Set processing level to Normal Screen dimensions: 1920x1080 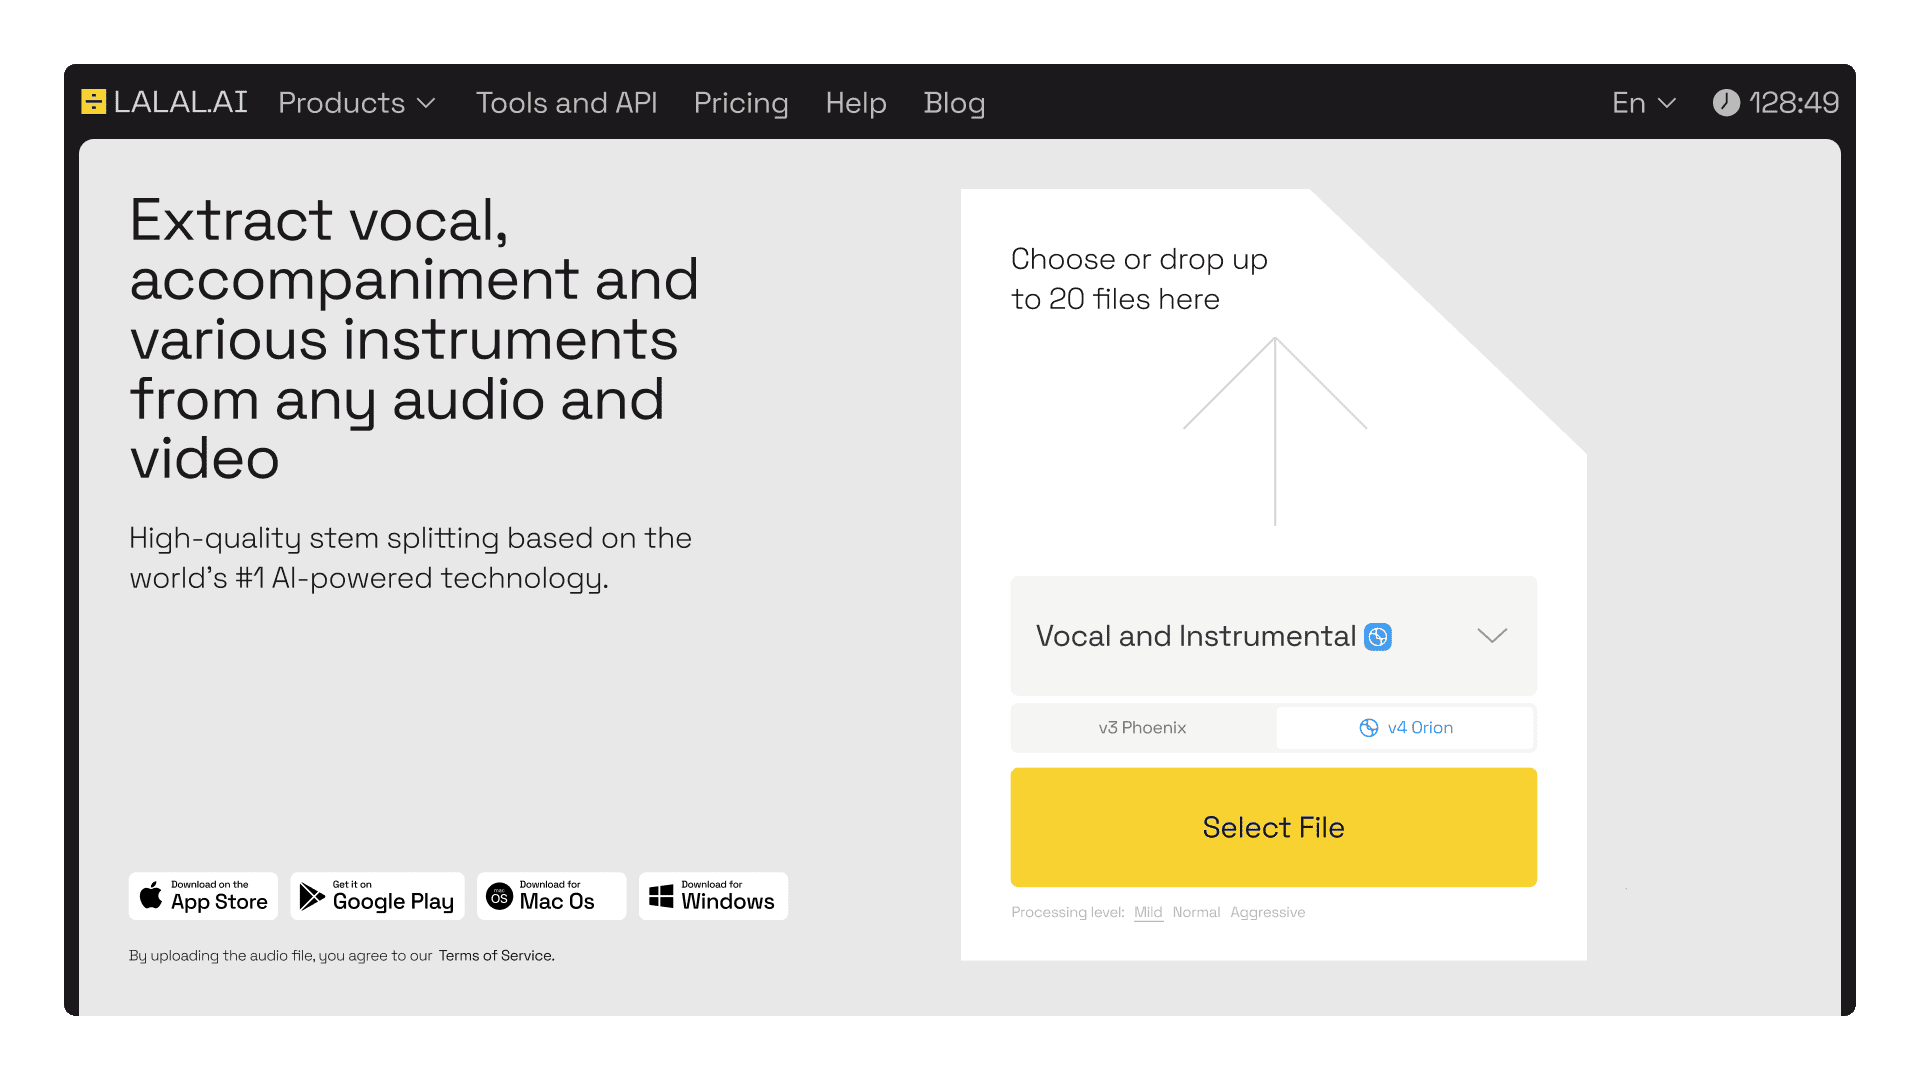coord(1196,912)
